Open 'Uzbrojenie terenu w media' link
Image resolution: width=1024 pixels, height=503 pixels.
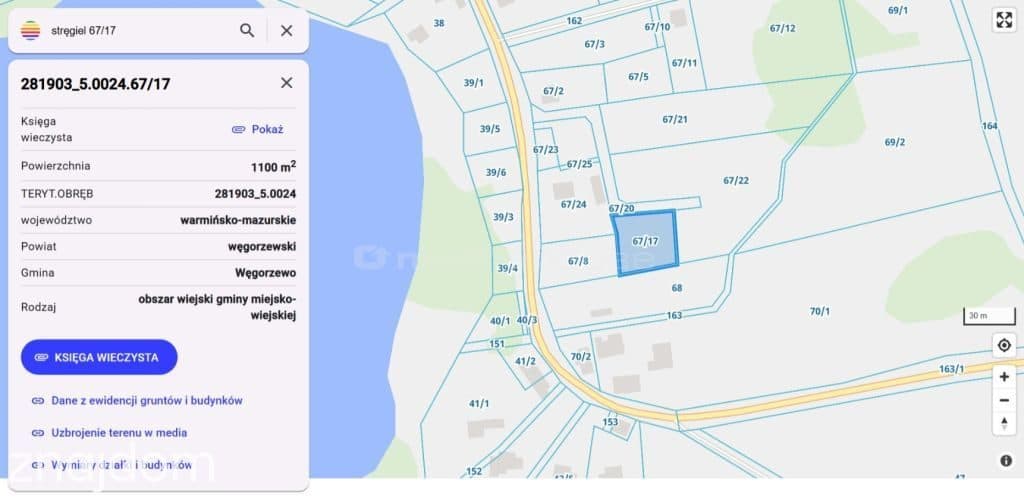tap(110, 432)
